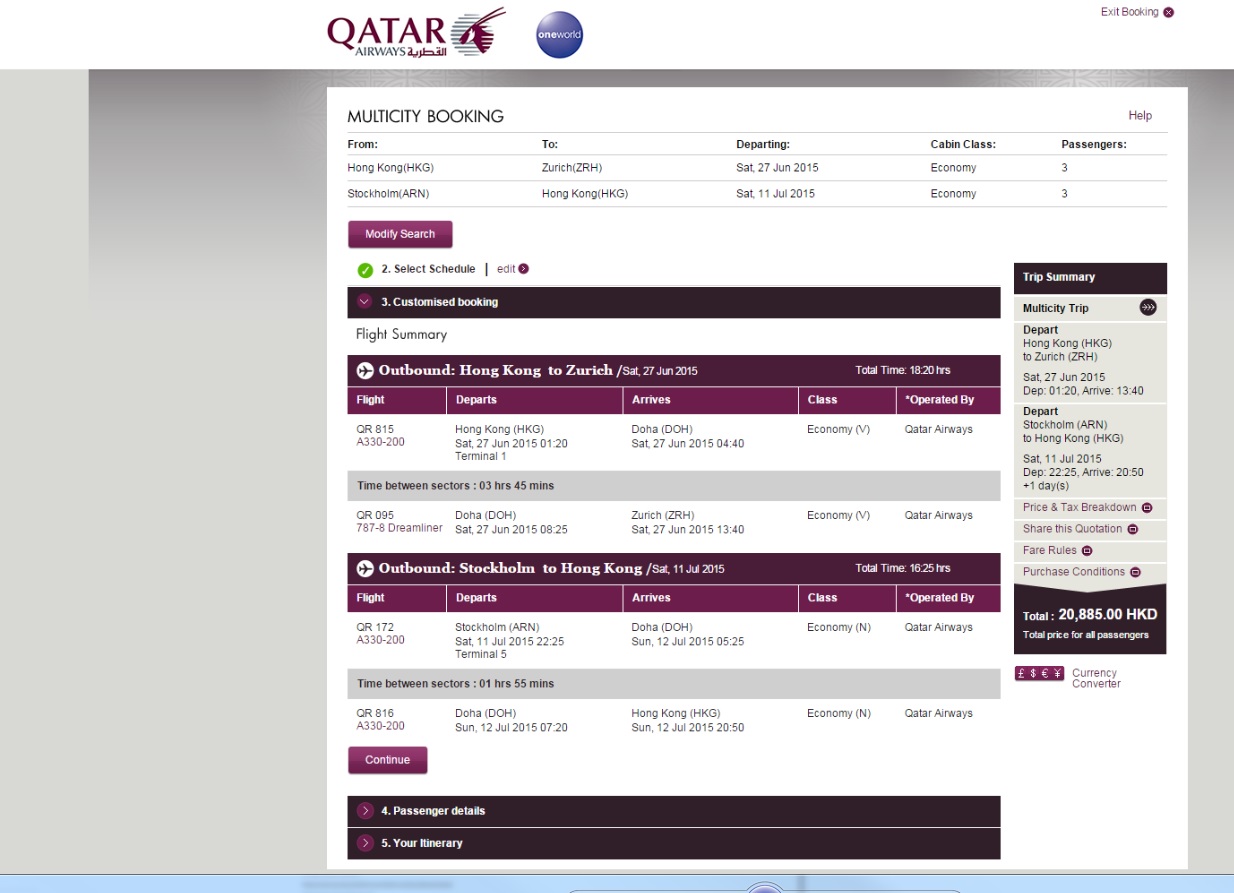The height and width of the screenshot is (893, 1234).
Task: Click the plane icon beside Hong Kong to Zurich
Action: click(366, 371)
